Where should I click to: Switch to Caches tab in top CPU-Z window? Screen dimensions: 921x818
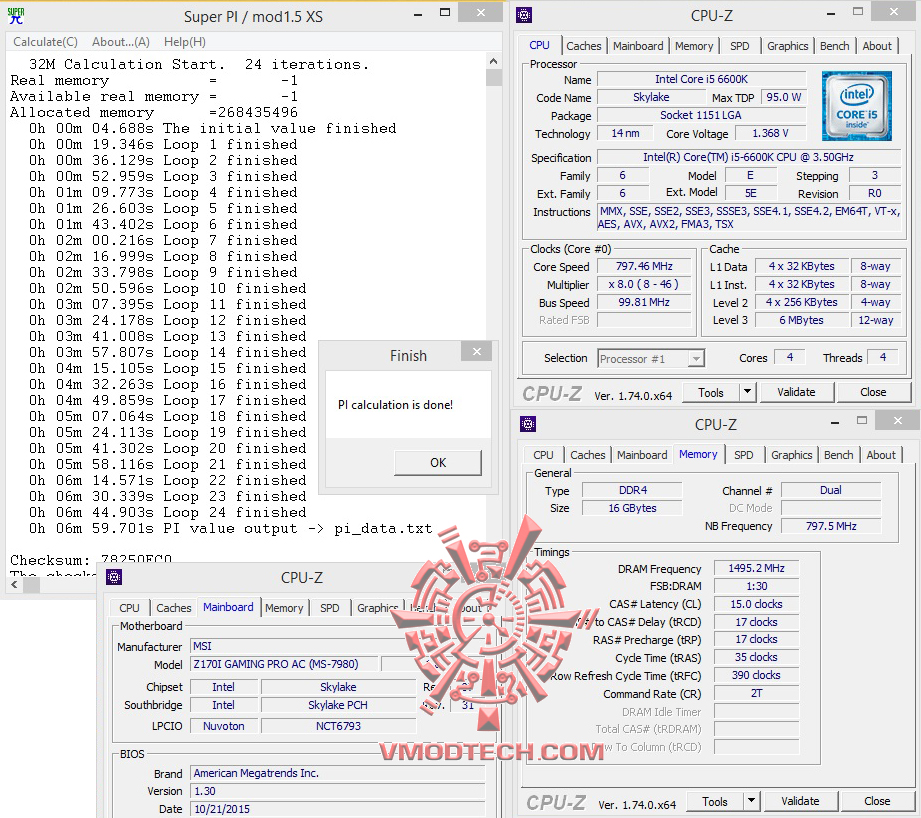coord(583,46)
